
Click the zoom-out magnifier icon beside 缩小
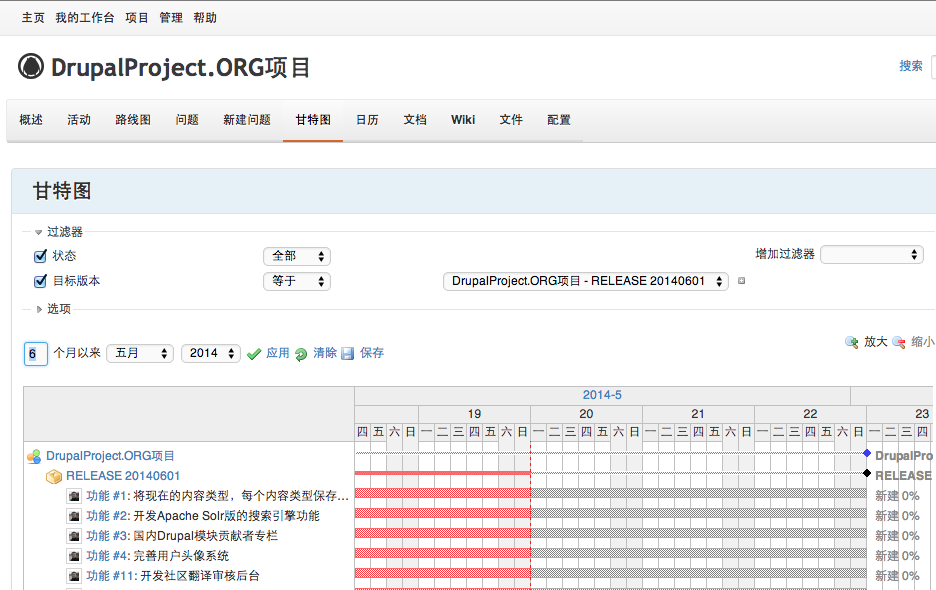pos(899,342)
